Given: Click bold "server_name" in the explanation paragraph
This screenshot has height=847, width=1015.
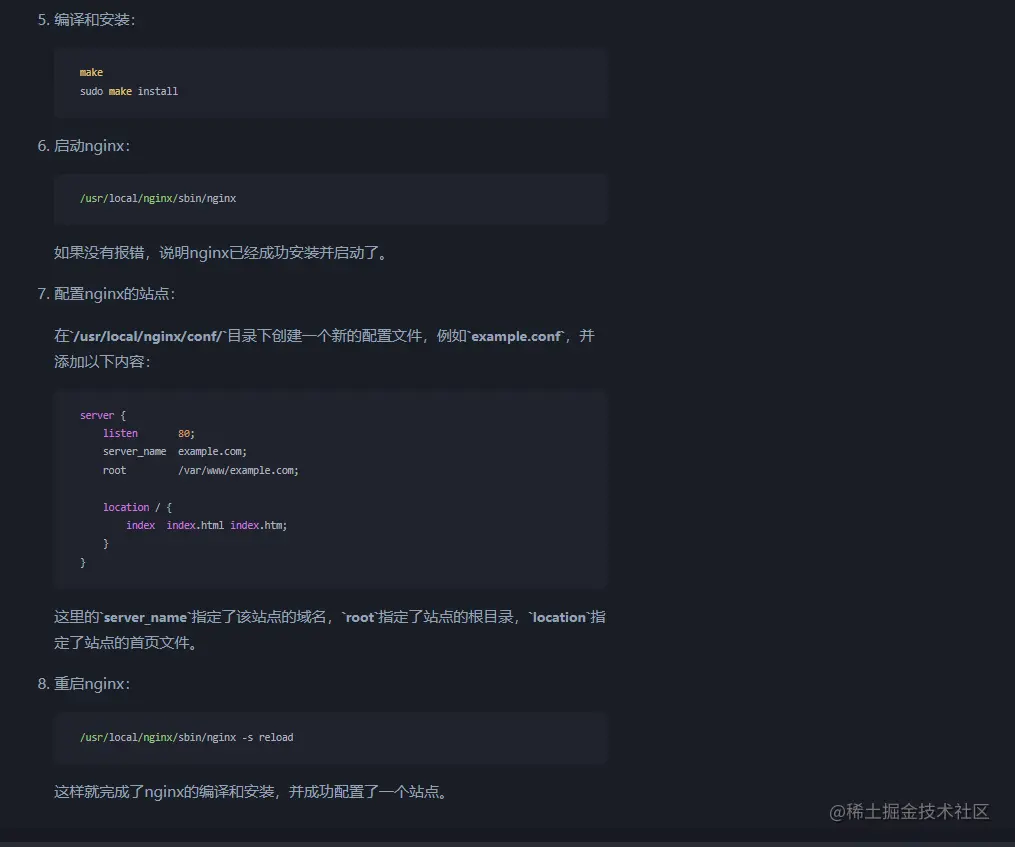Looking at the screenshot, I should click(145, 617).
